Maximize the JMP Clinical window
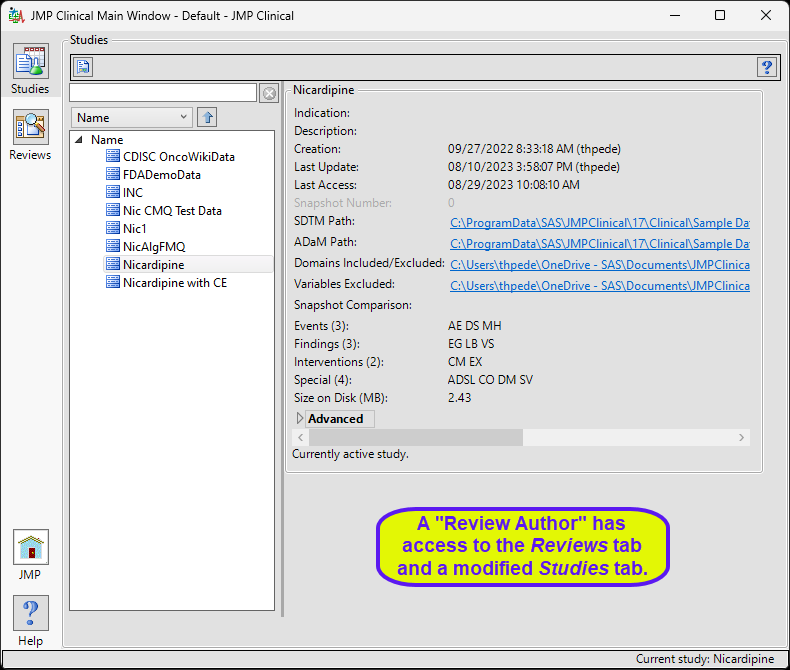790x670 pixels. tap(720, 16)
